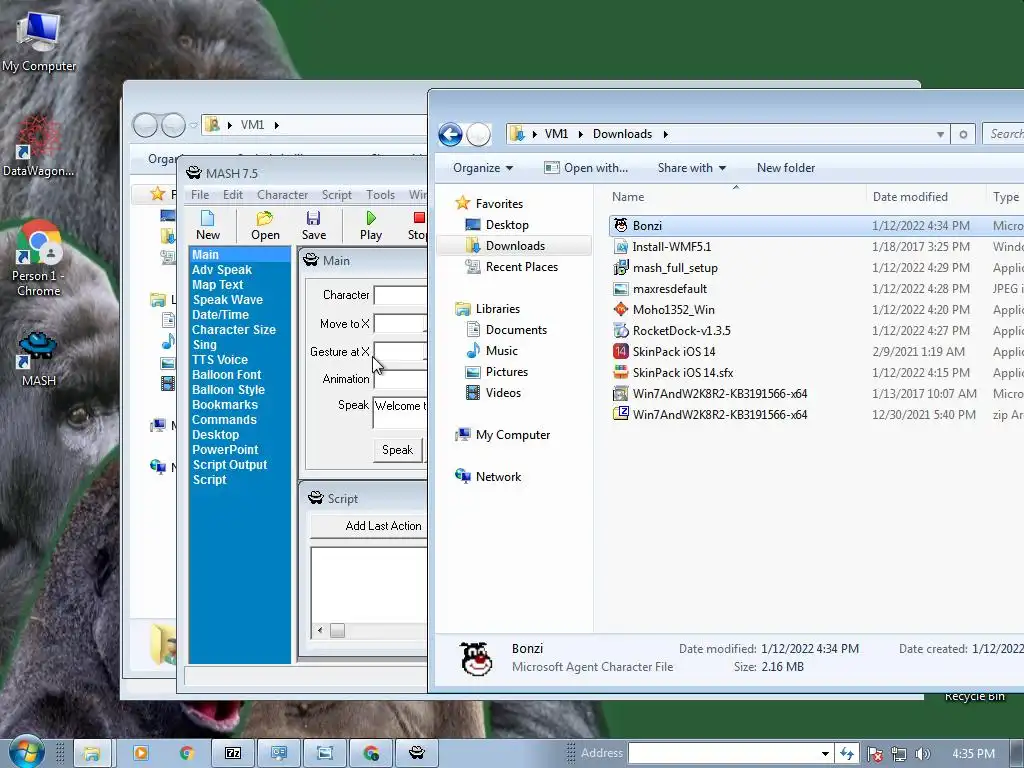Click the Open with... button
This screenshot has height=768, width=1024.
(x=586, y=168)
